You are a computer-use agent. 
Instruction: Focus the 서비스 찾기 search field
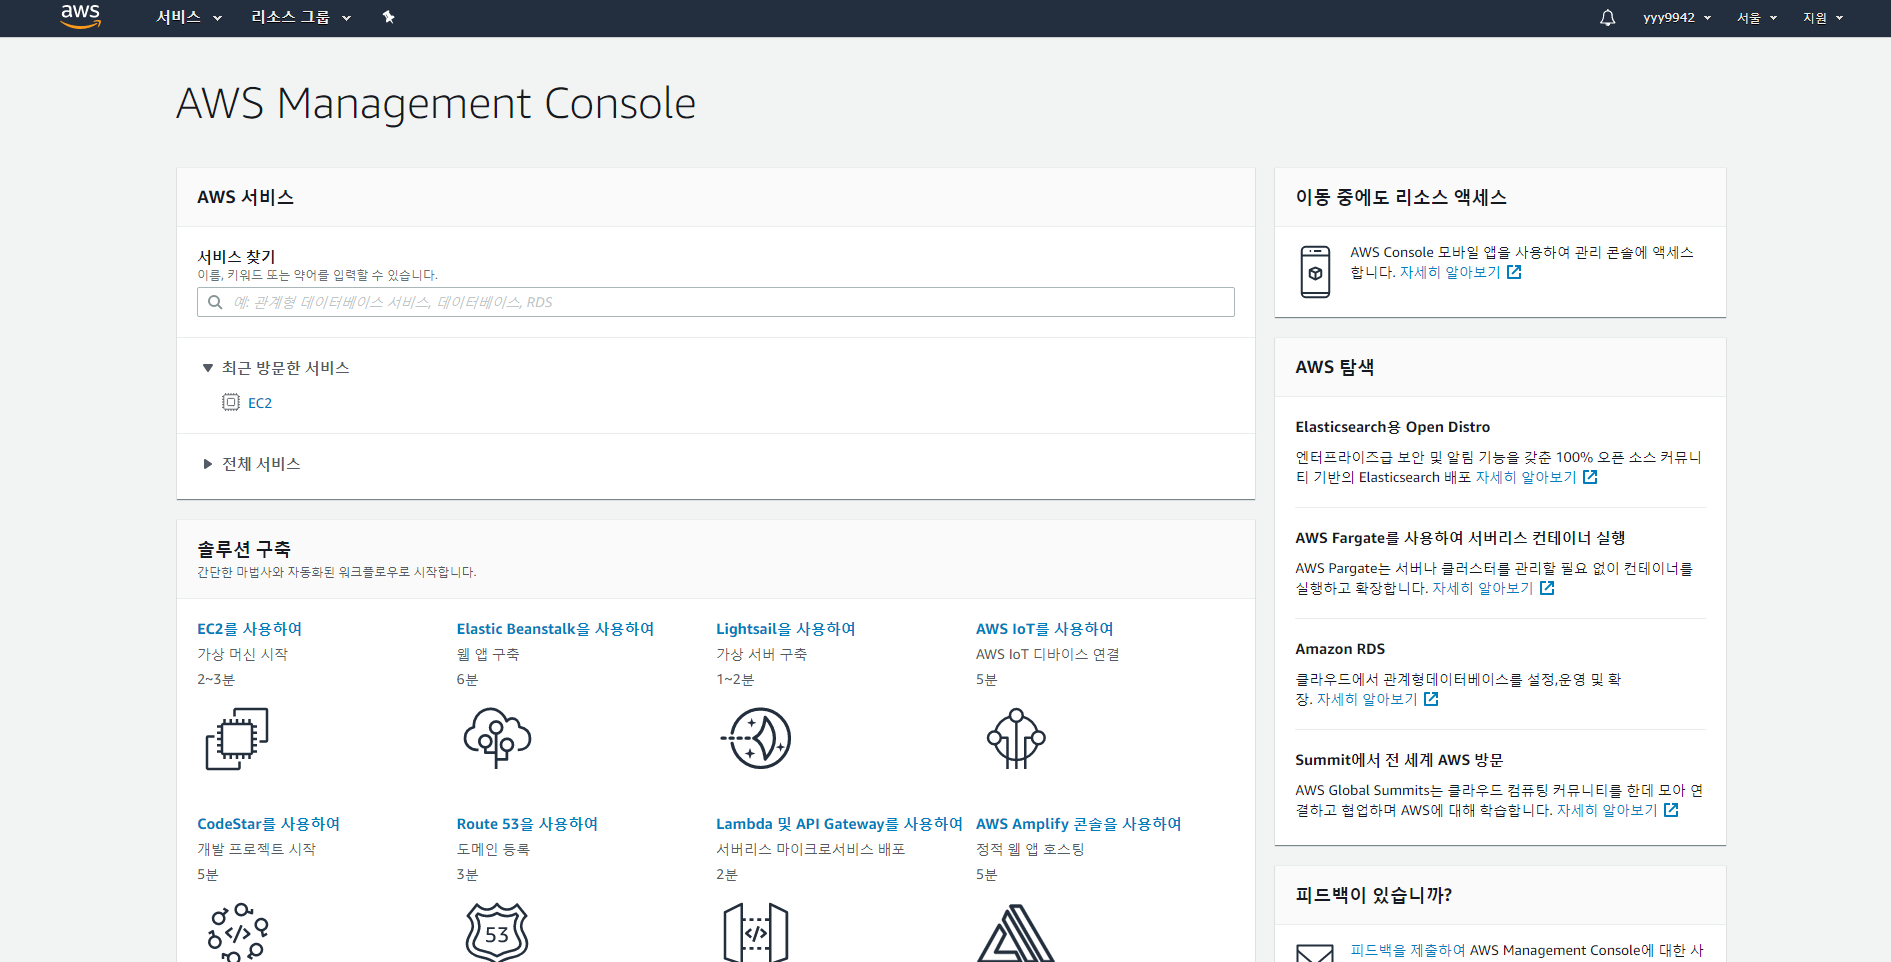coord(715,302)
